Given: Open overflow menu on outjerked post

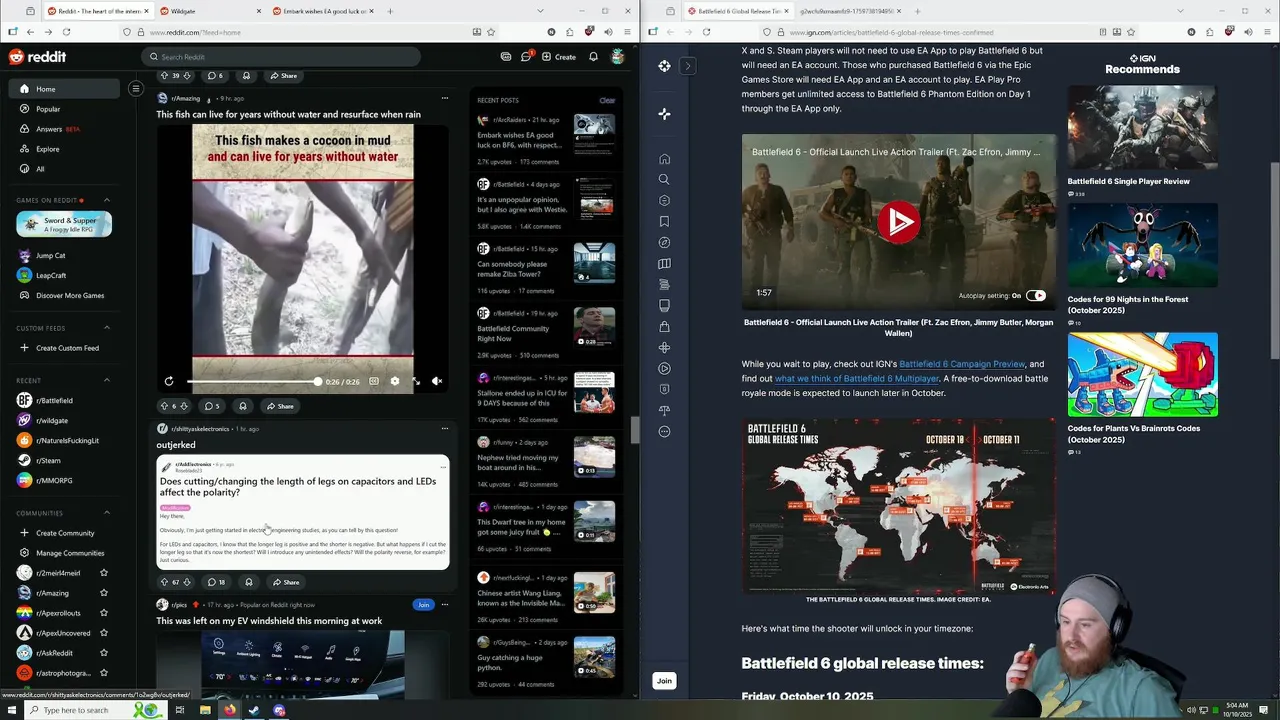Looking at the screenshot, I should [x=445, y=429].
